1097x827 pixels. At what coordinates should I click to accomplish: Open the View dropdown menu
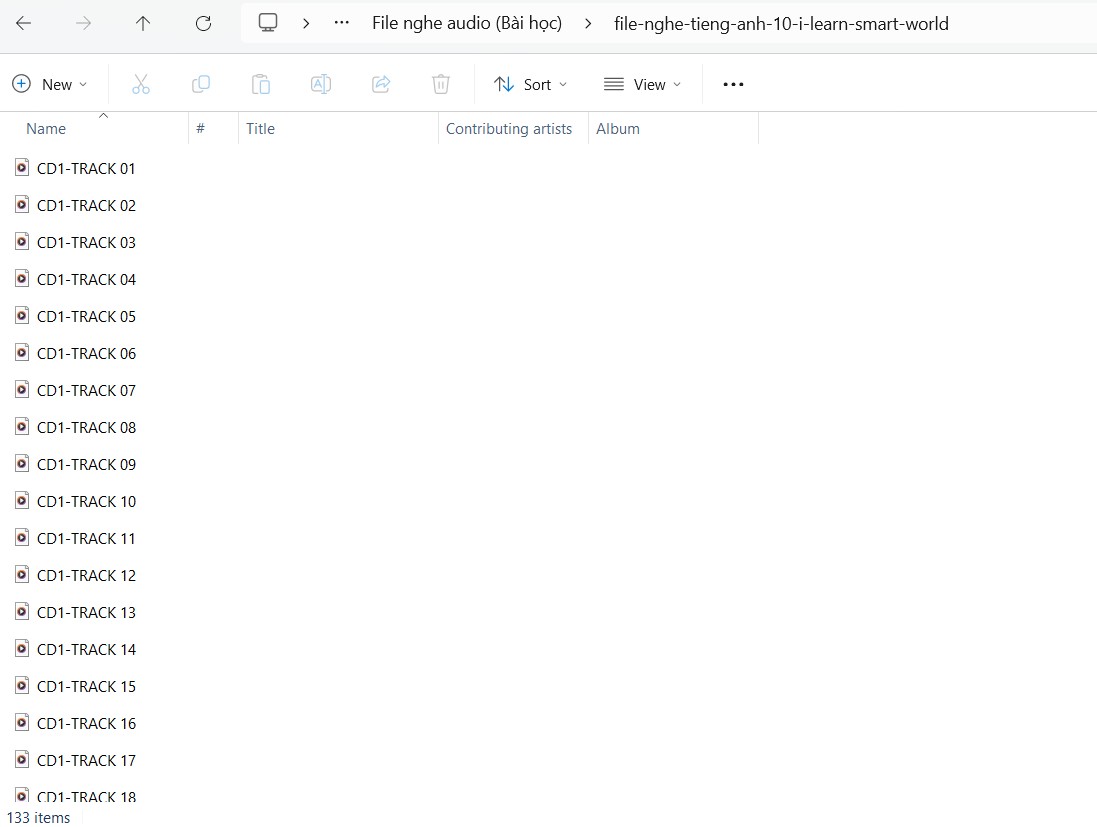[x=642, y=84]
